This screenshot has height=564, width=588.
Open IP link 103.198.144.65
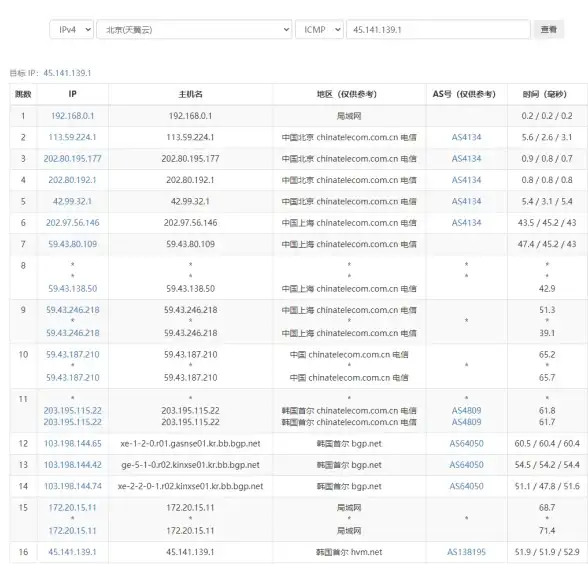(73, 444)
